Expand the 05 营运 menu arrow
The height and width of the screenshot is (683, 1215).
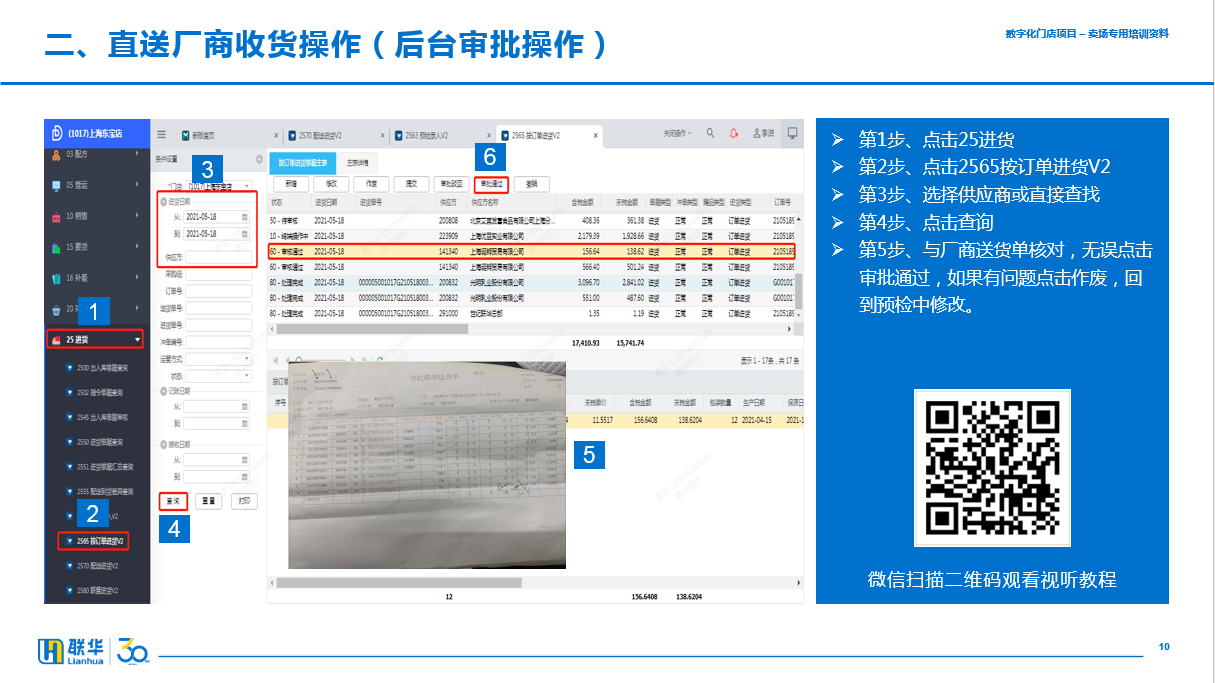pyautogui.click(x=137, y=185)
